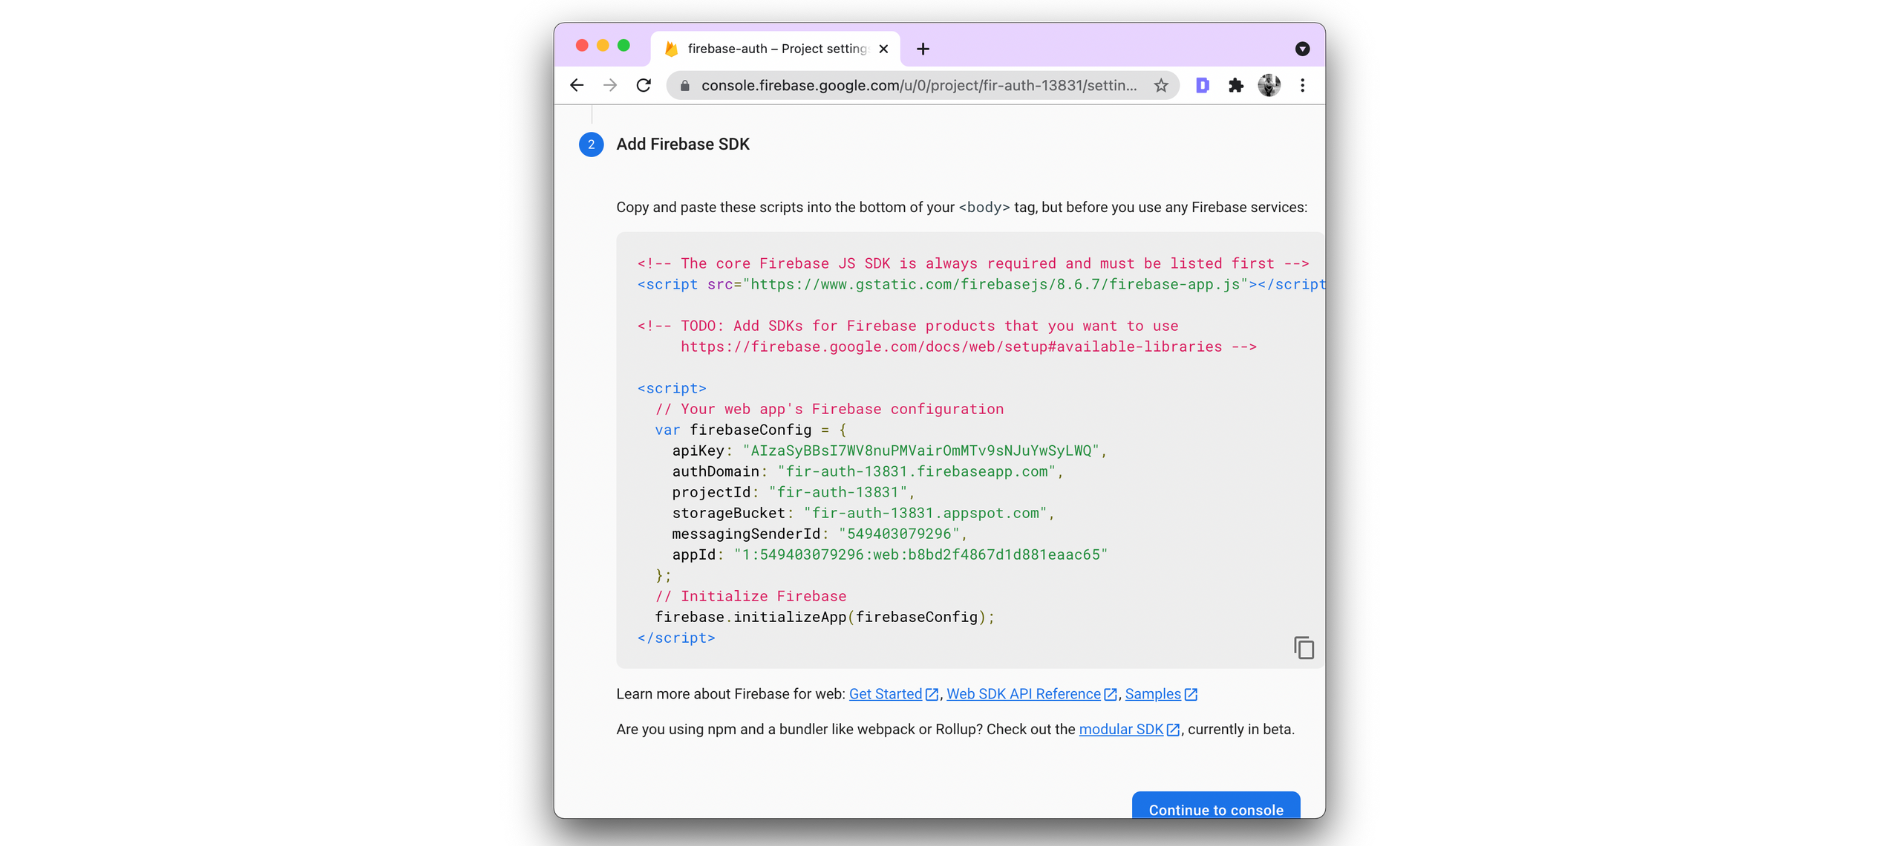
Task: Click the messagingSenderId value 549403079296
Action: tap(899, 534)
